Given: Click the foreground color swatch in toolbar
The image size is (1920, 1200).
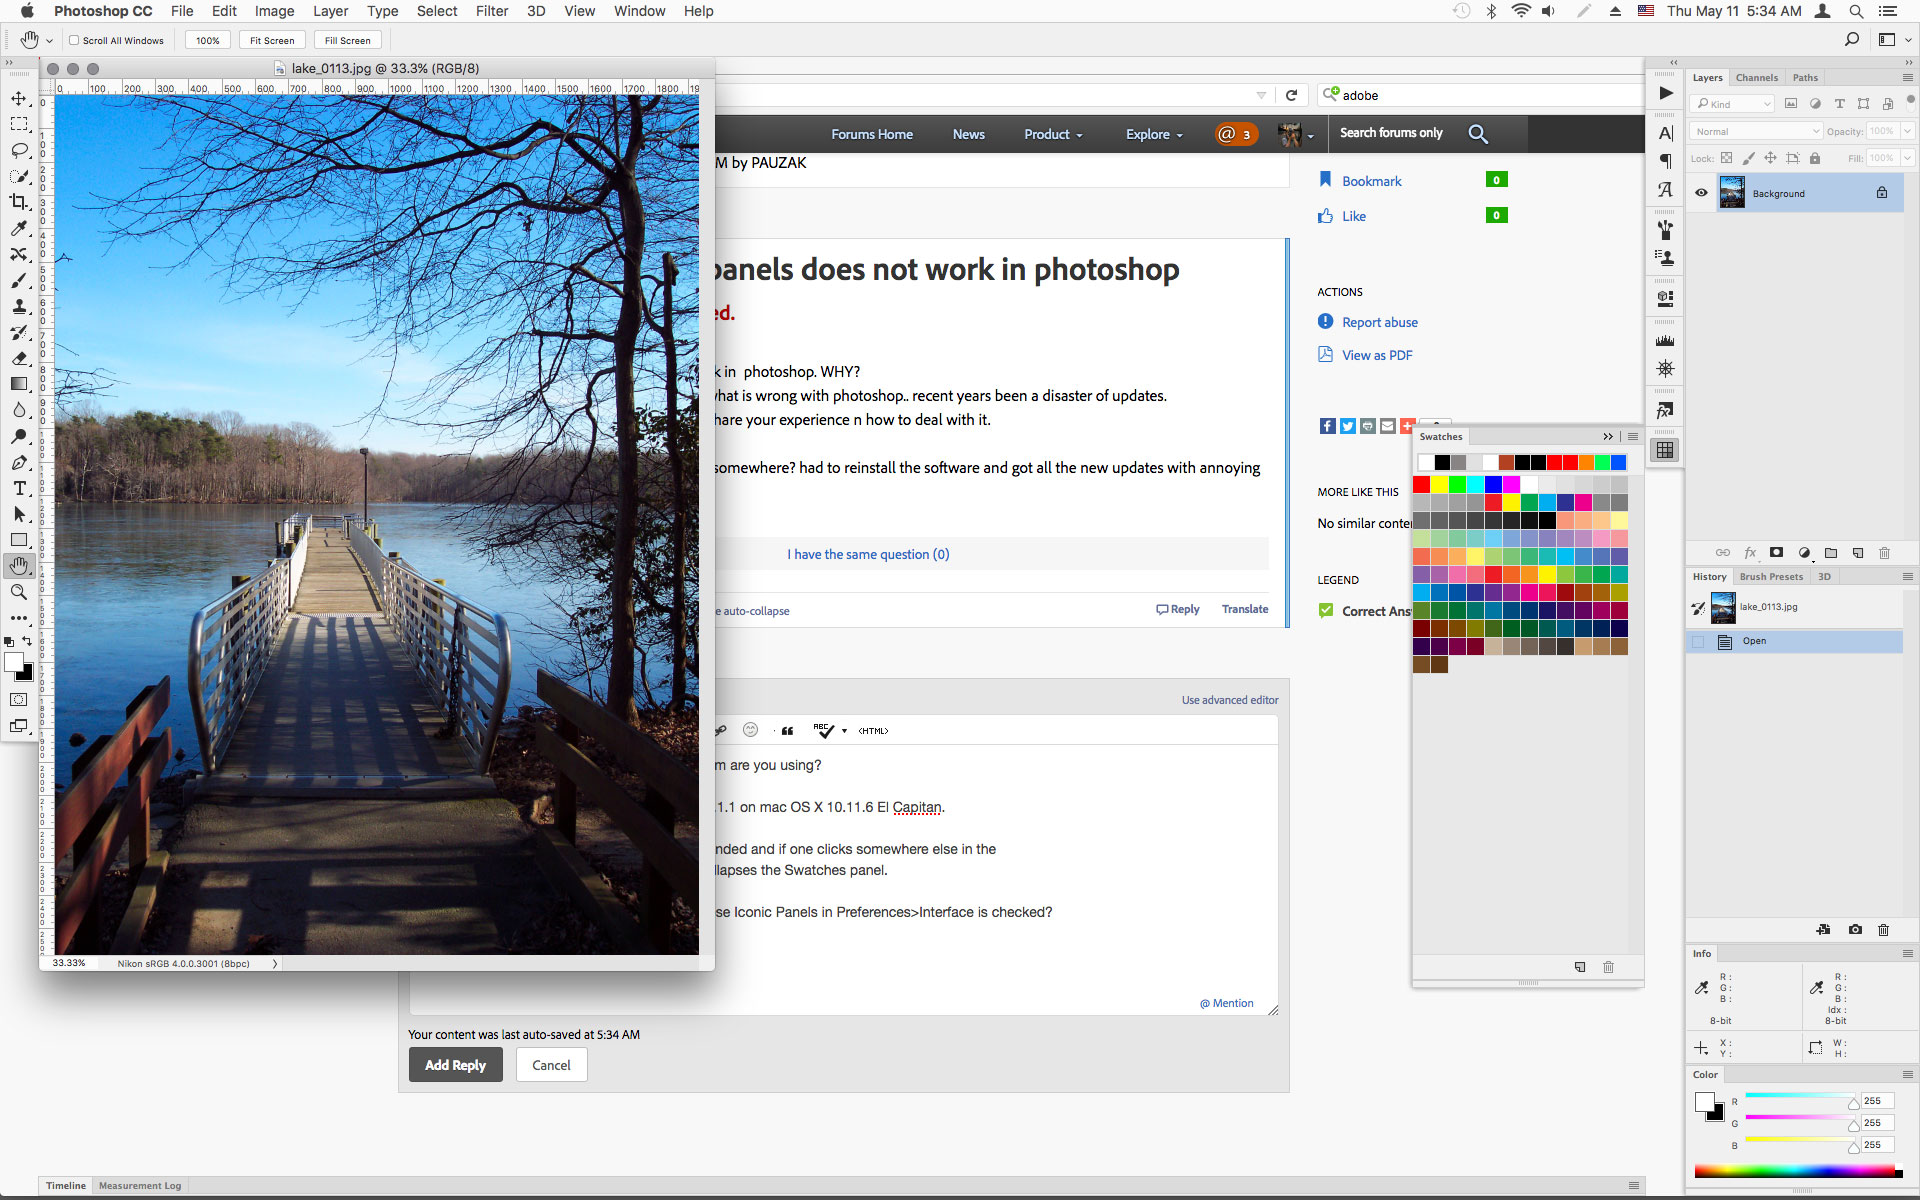Looking at the screenshot, I should pos(14,662).
